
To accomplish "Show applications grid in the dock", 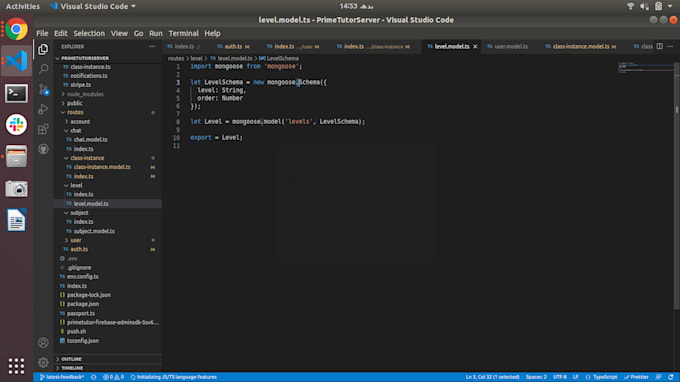I will tap(16, 366).
